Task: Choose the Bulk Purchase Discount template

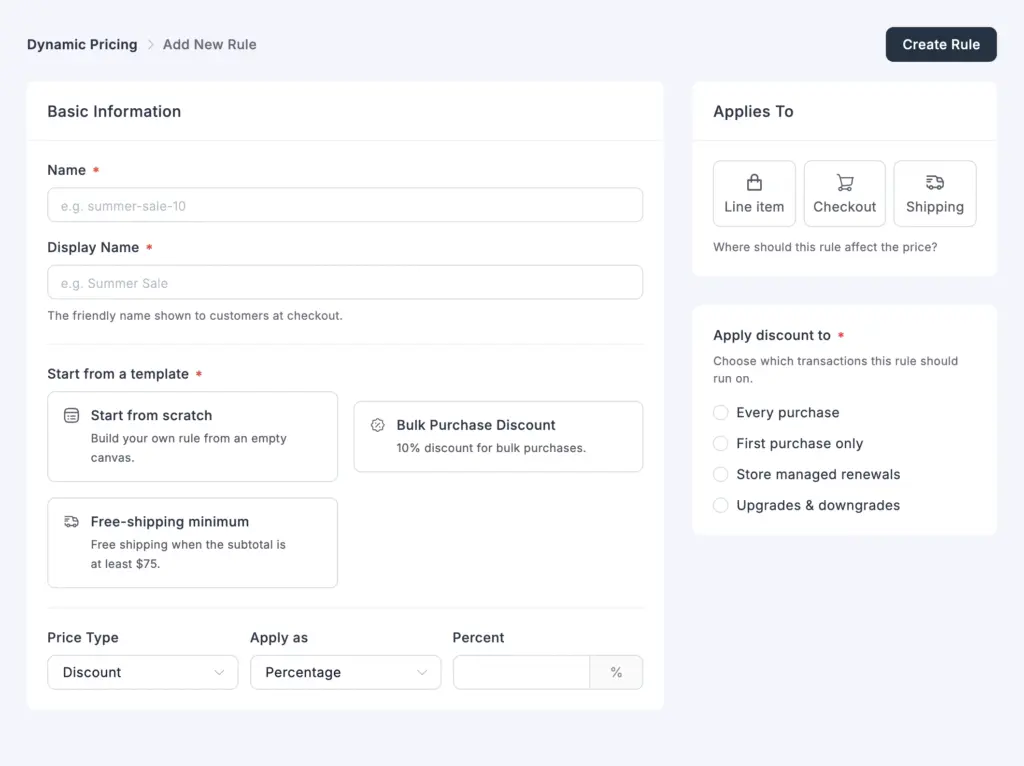Action: pyautogui.click(x=498, y=436)
